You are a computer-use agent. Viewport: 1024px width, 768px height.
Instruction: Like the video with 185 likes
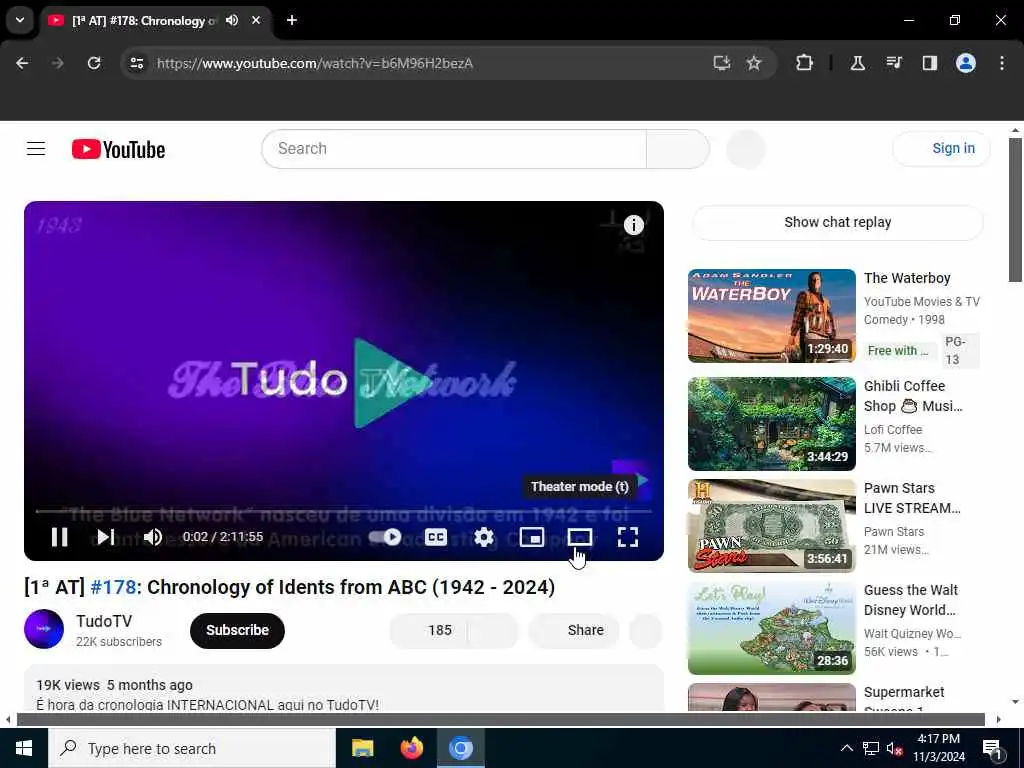tap(428, 630)
